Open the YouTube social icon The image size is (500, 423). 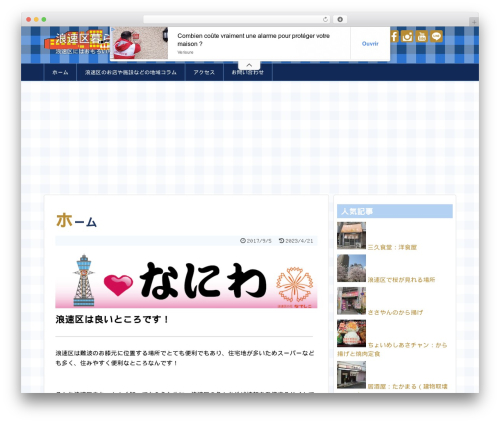point(422,36)
